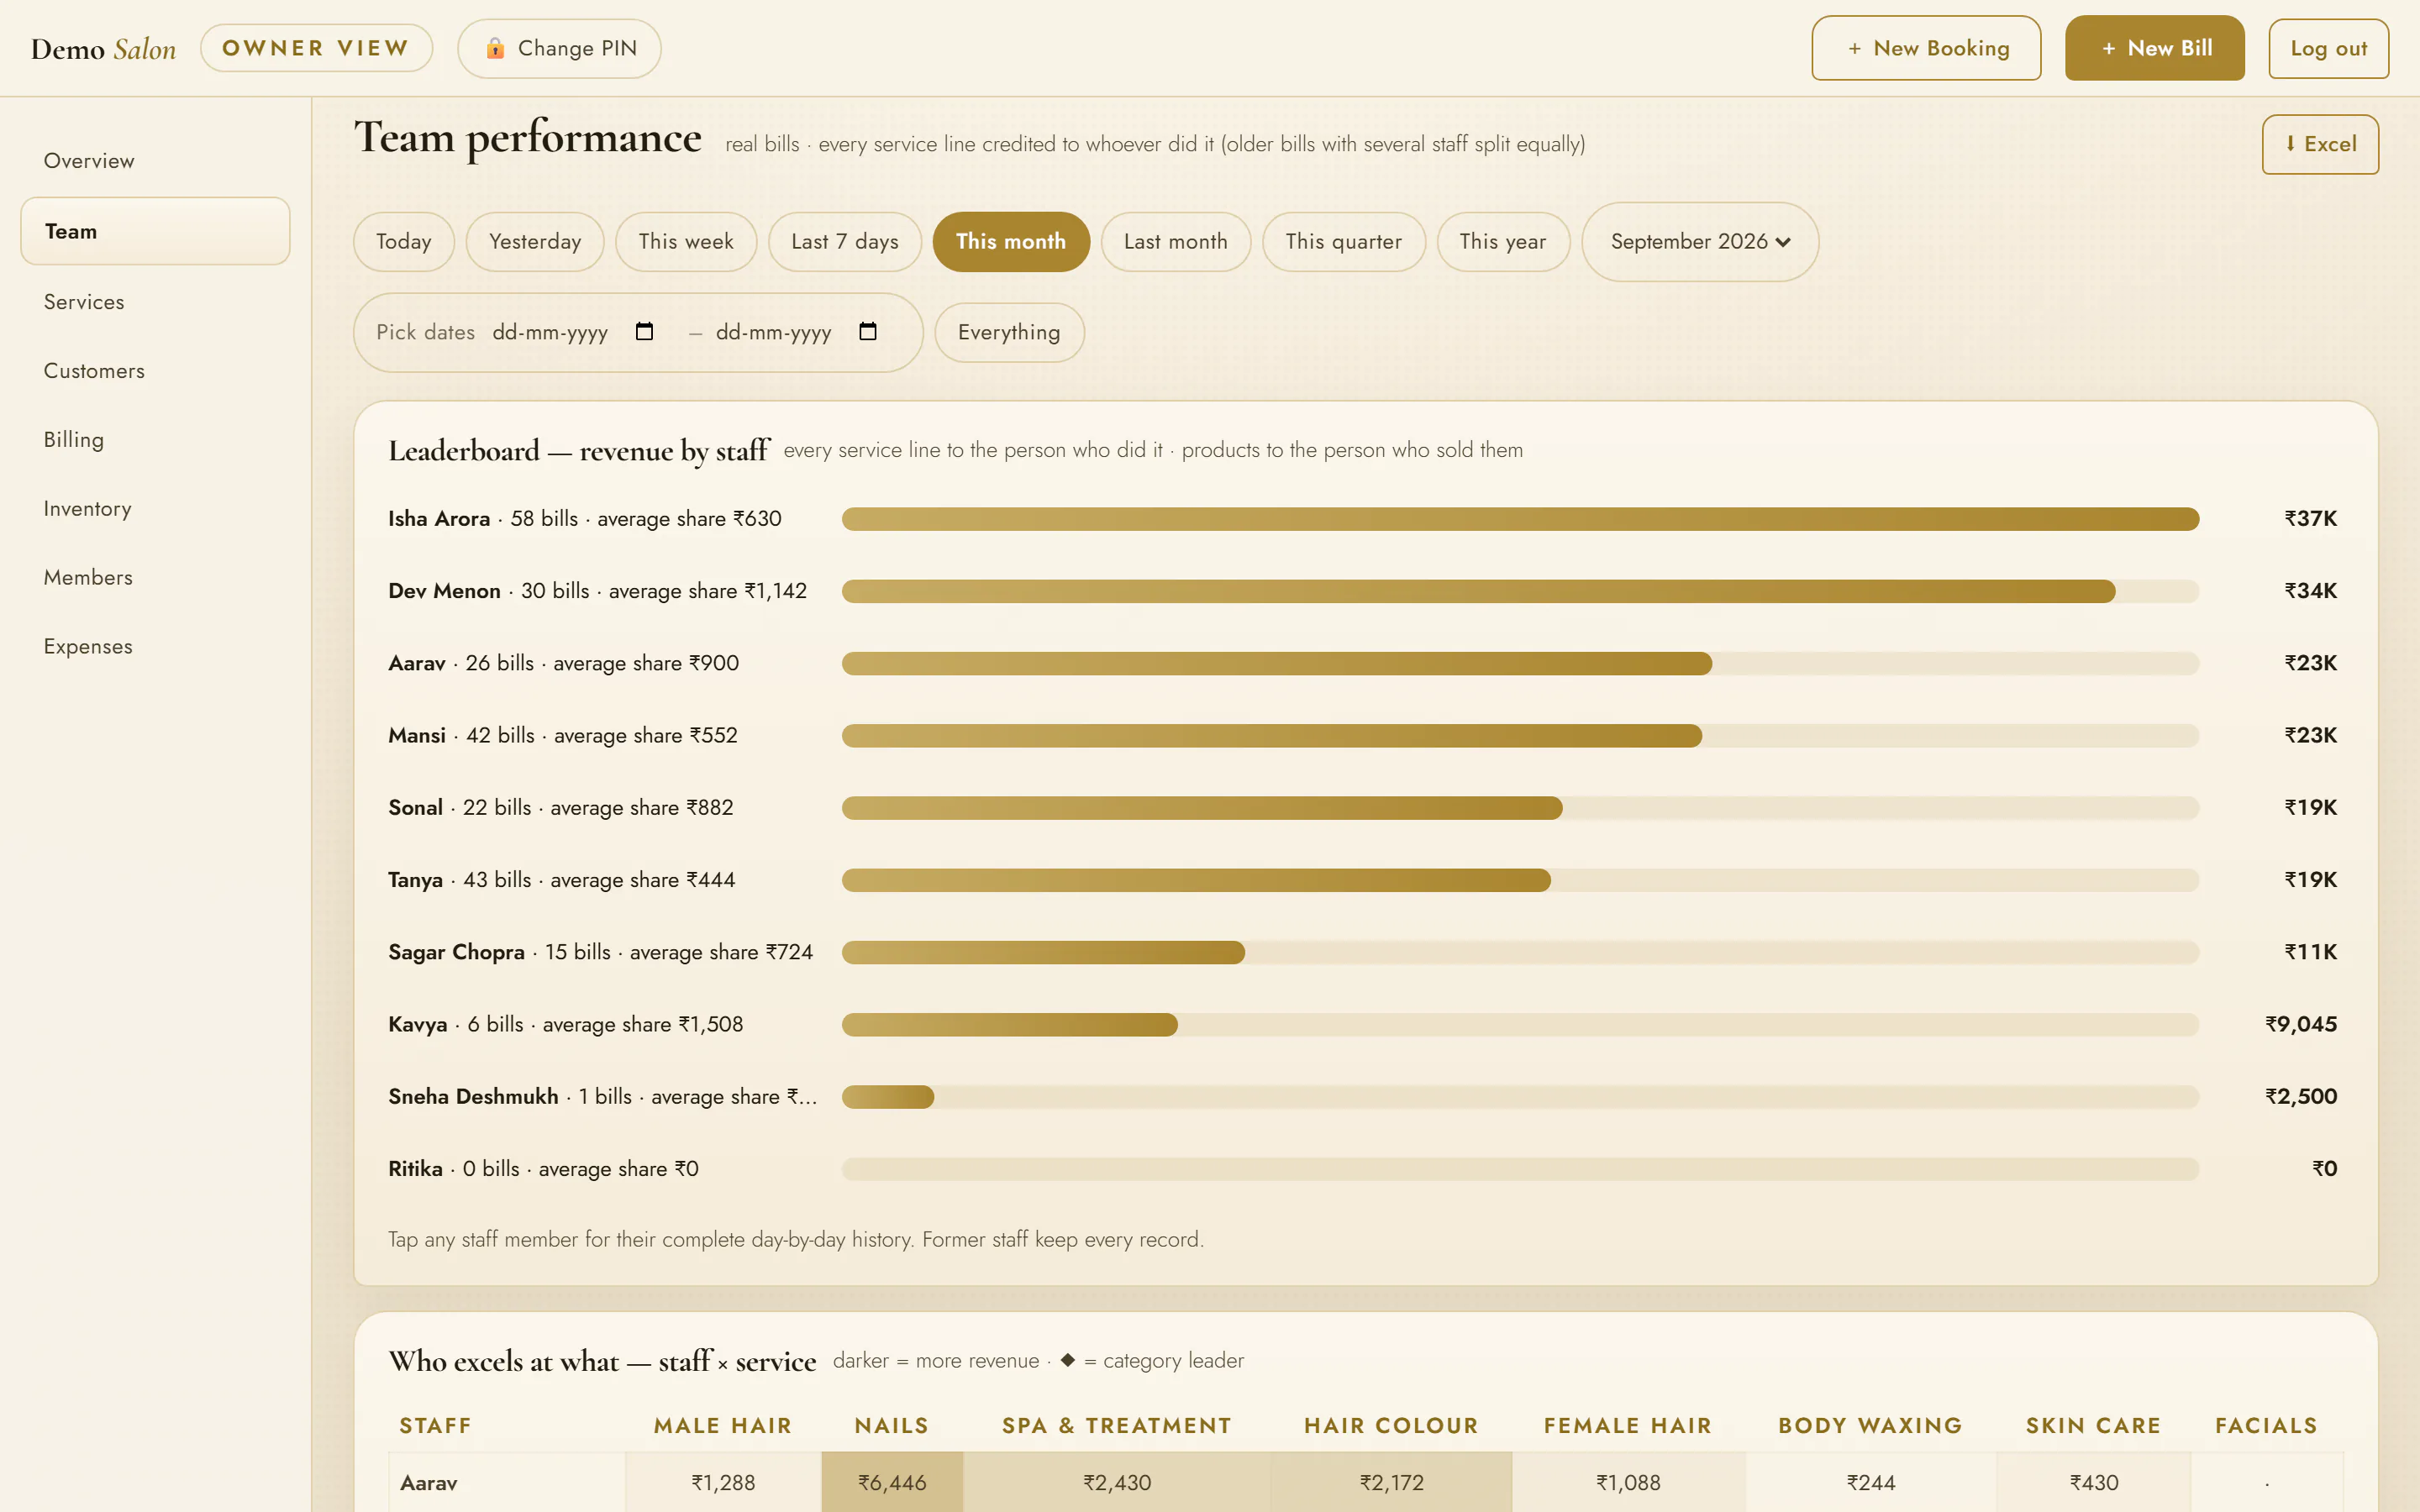Open Dev Menon's leaderboard row
Image resolution: width=2420 pixels, height=1512 pixels.
pos(1364,591)
